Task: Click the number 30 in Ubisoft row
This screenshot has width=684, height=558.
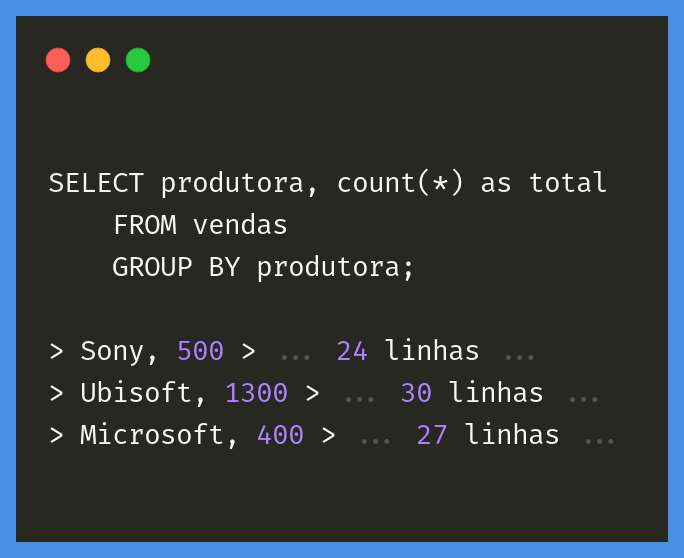Action: click(416, 393)
